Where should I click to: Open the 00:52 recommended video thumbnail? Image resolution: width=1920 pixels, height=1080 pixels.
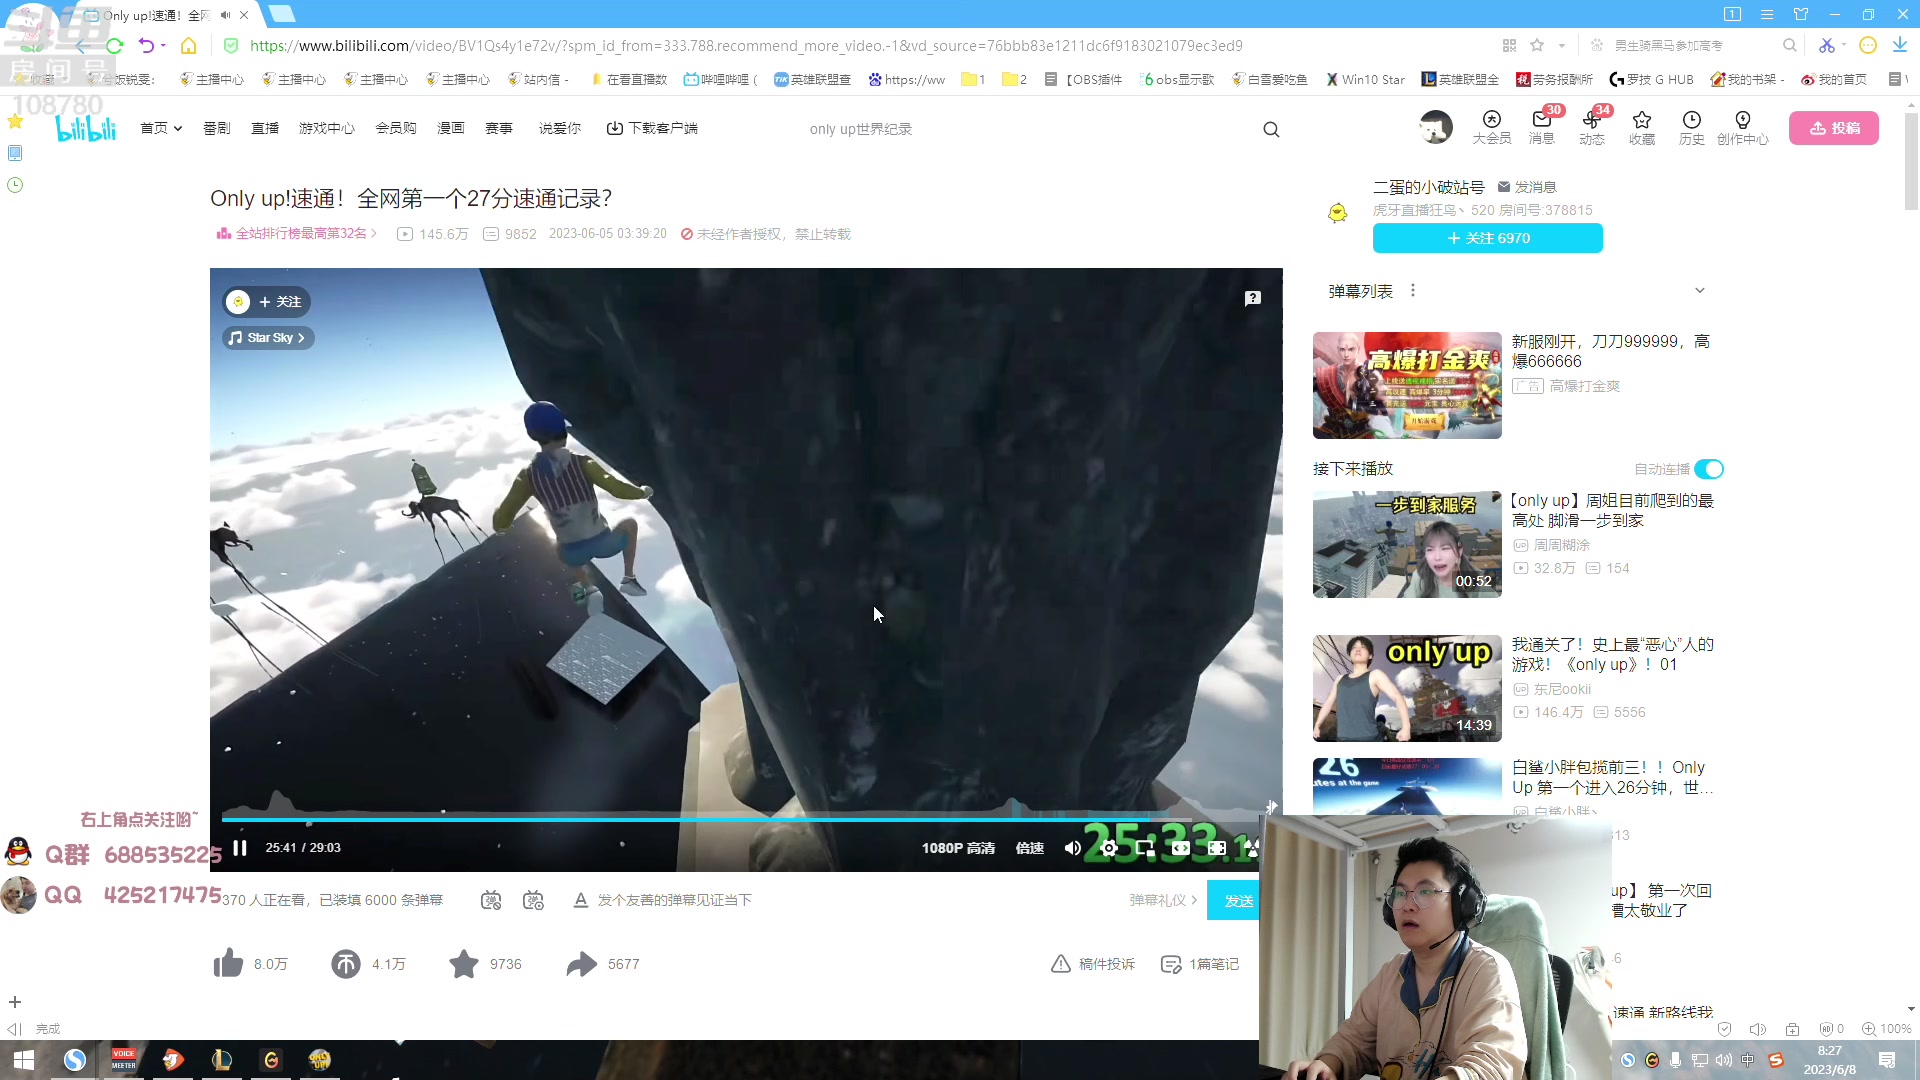tap(1407, 543)
